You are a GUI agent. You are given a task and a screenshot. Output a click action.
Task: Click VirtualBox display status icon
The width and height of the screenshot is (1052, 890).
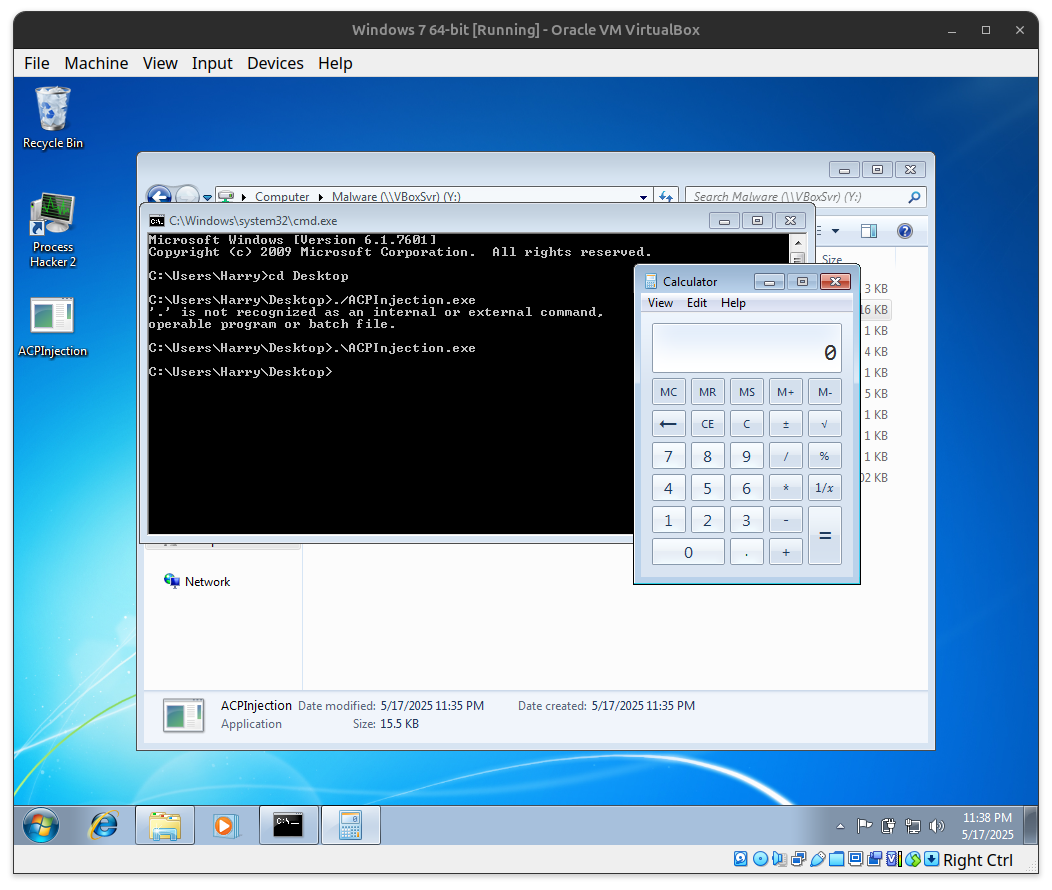pyautogui.click(x=855, y=859)
